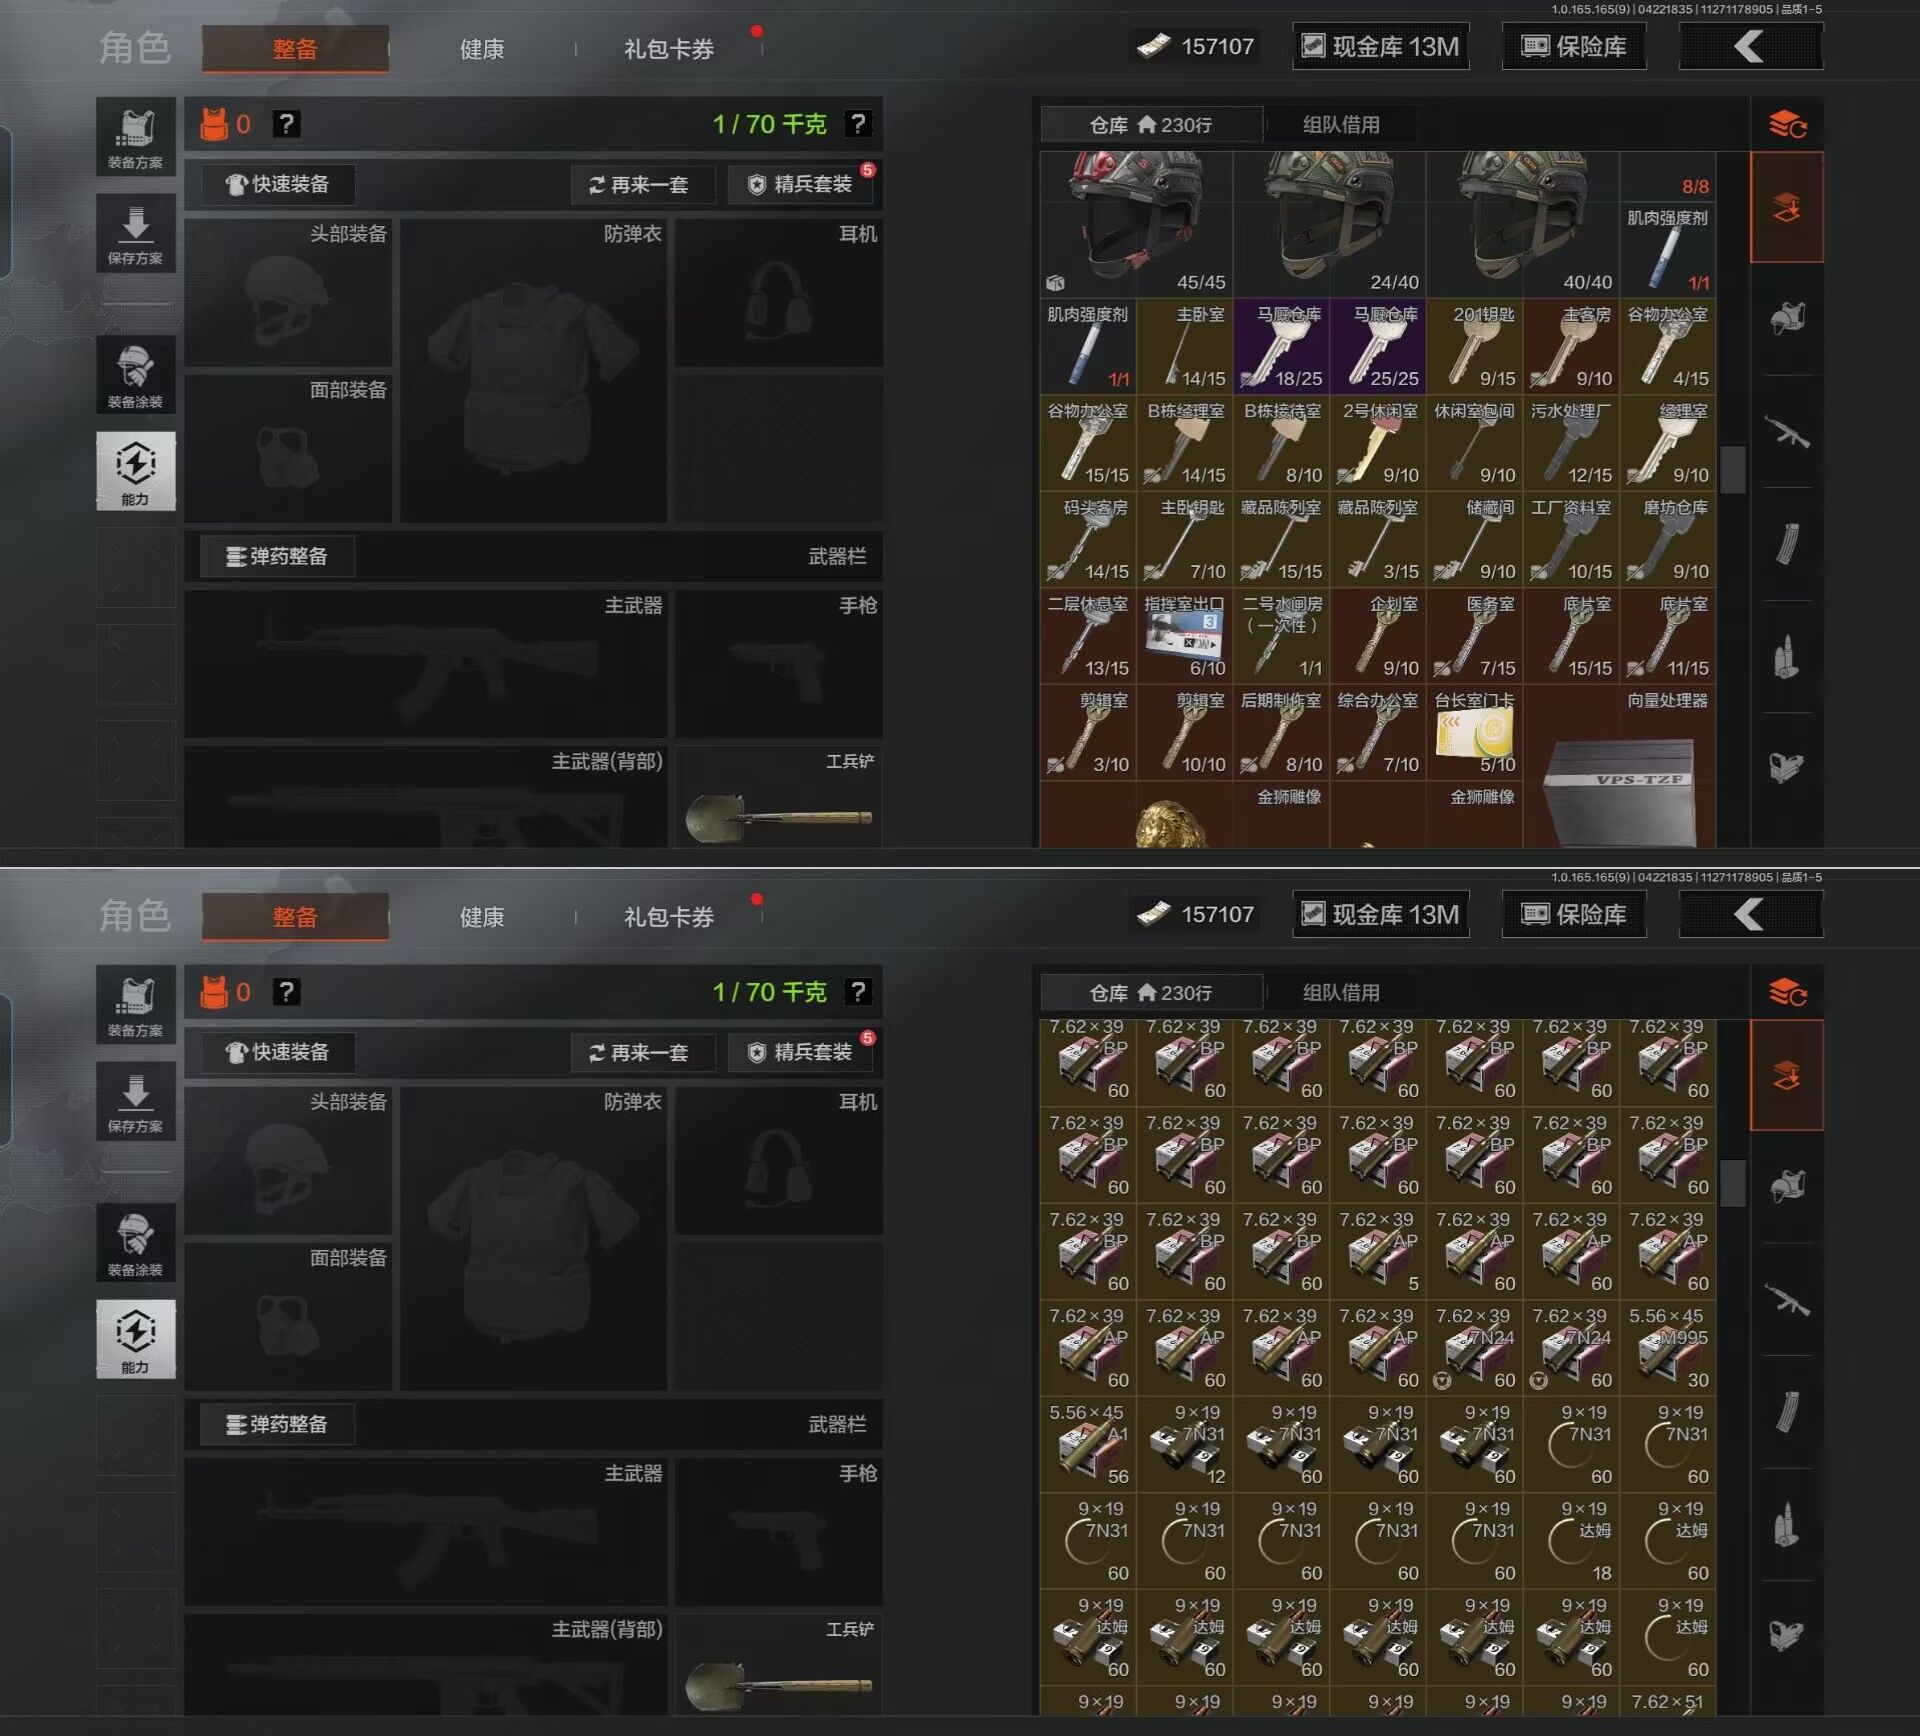Image resolution: width=1920 pixels, height=1736 pixels.
Task: Open 保险库 safe in the ammo inventory view
Action: click(1573, 914)
